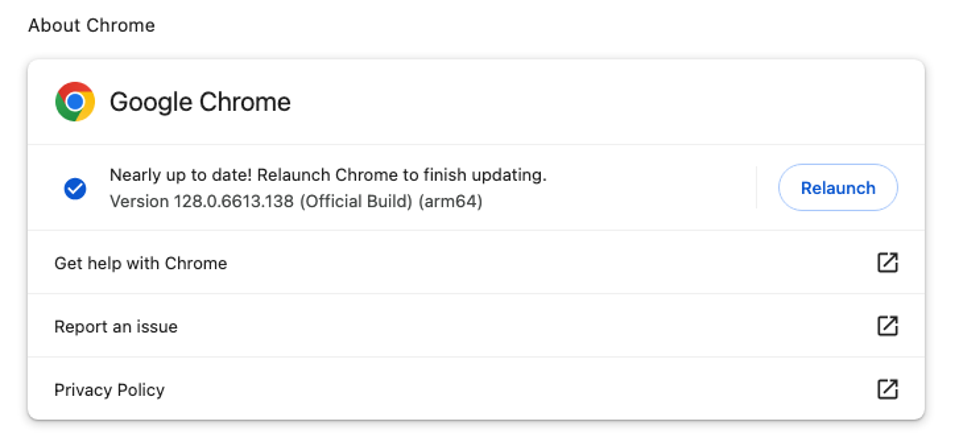Click the blue update checkmark icon
This screenshot has height=446, width=959.
click(75, 188)
